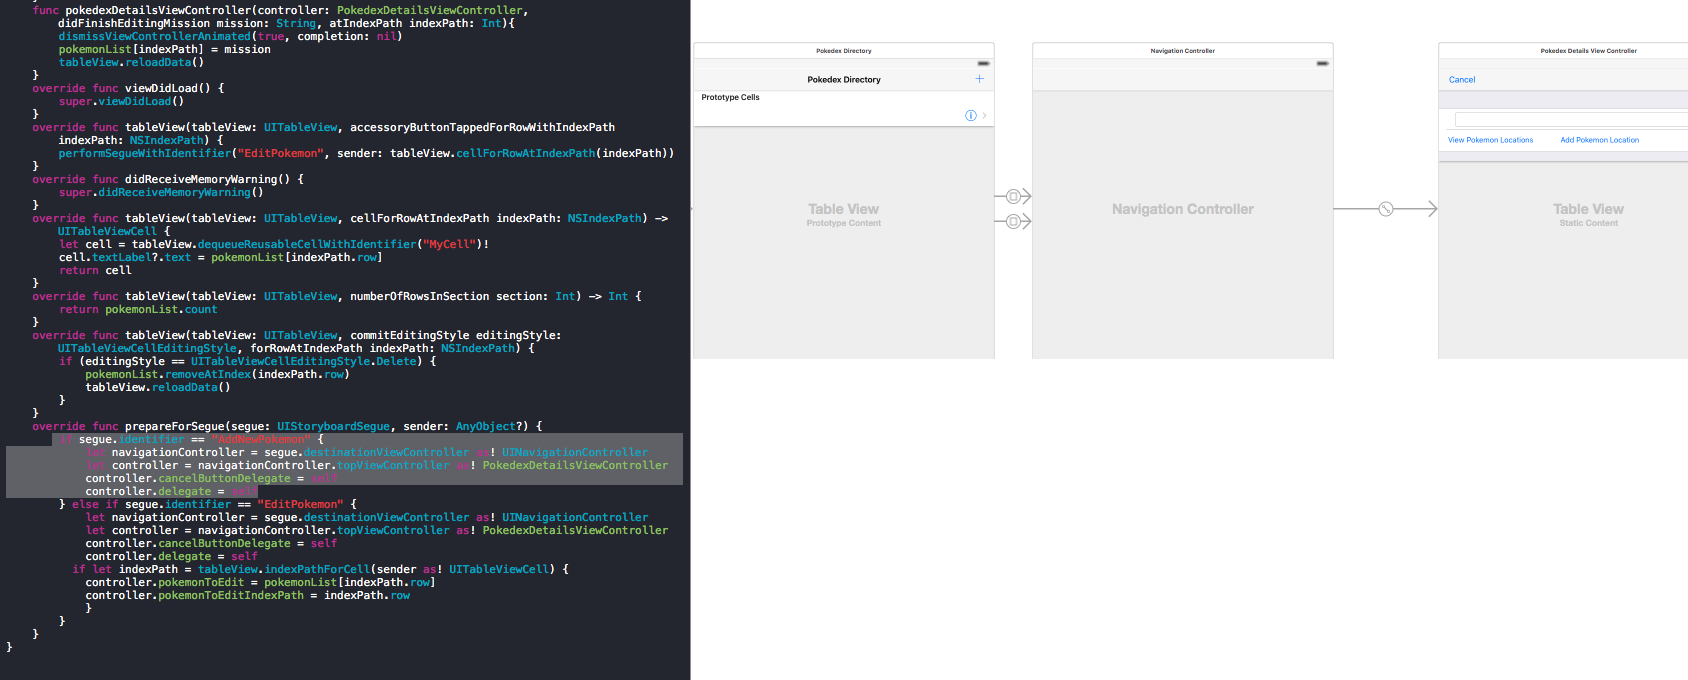Select the lower segue icon to Navigation Controller
This screenshot has width=1688, height=680.
tap(1013, 221)
